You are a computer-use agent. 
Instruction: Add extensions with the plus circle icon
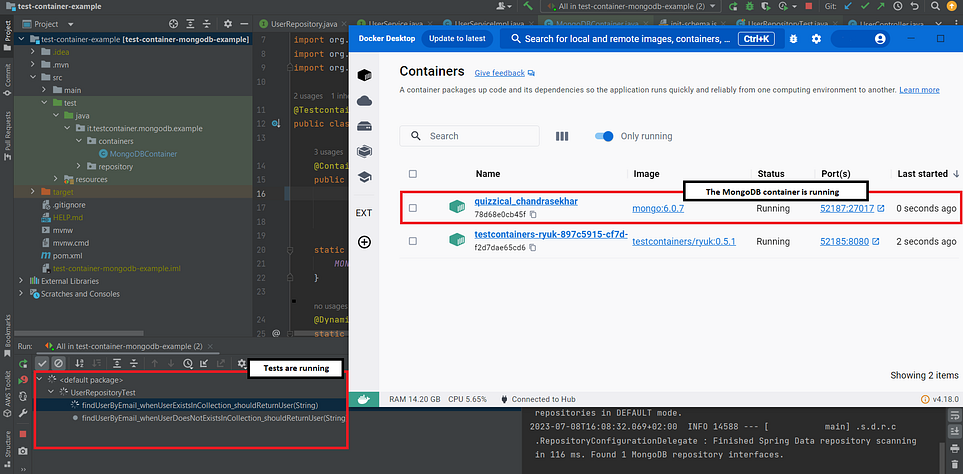pos(364,242)
